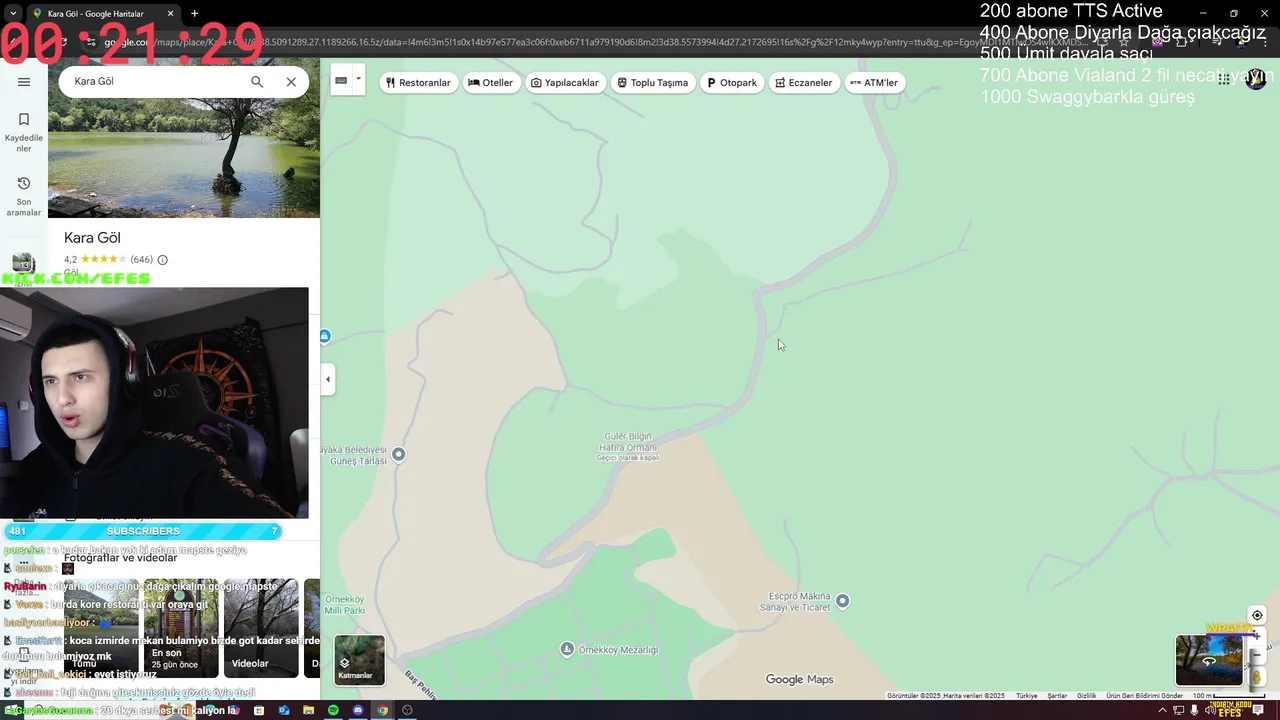Close the Kara Göl browser tab
The image size is (1280, 720).
click(x=170, y=14)
